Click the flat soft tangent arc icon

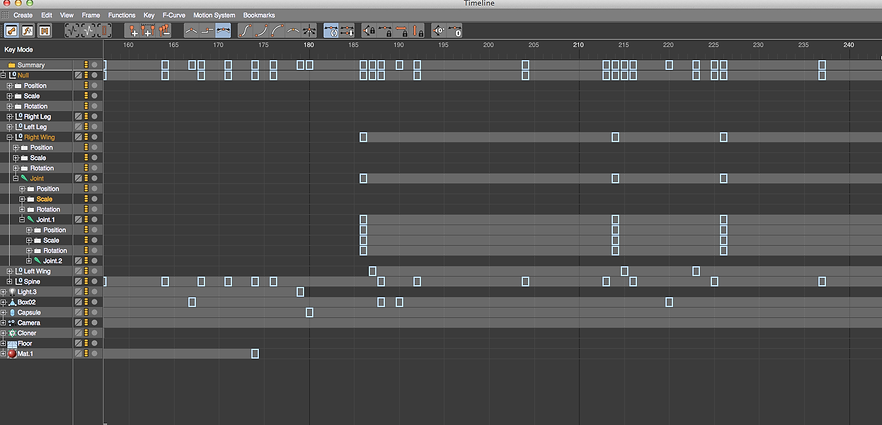click(292, 30)
